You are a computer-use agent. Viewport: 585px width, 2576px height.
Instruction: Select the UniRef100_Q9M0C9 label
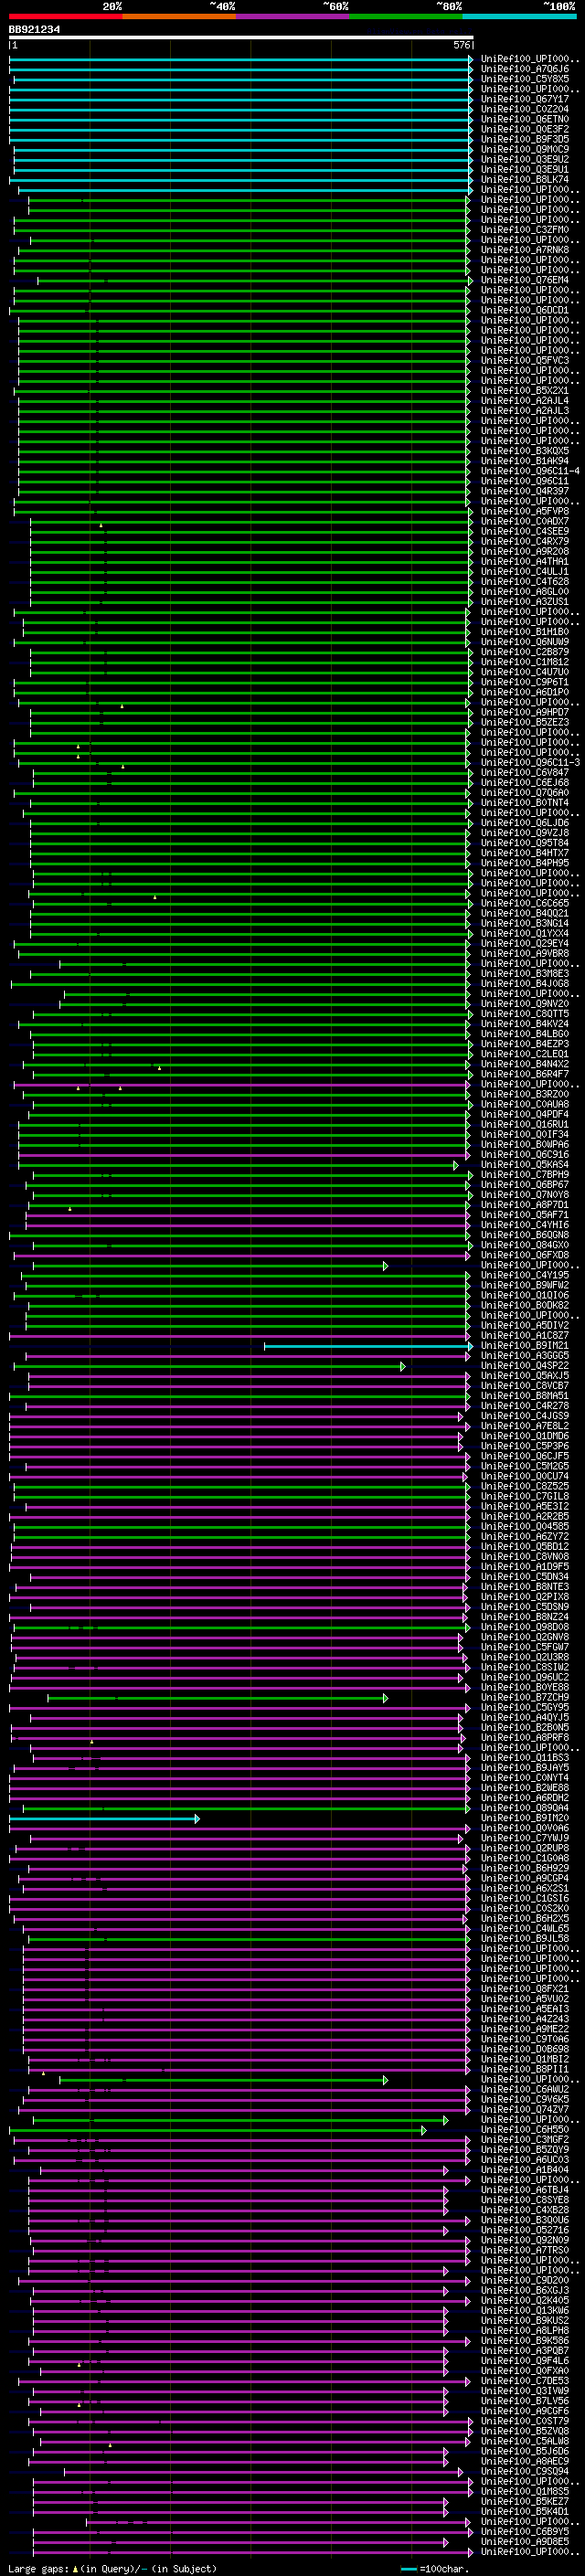tap(525, 149)
